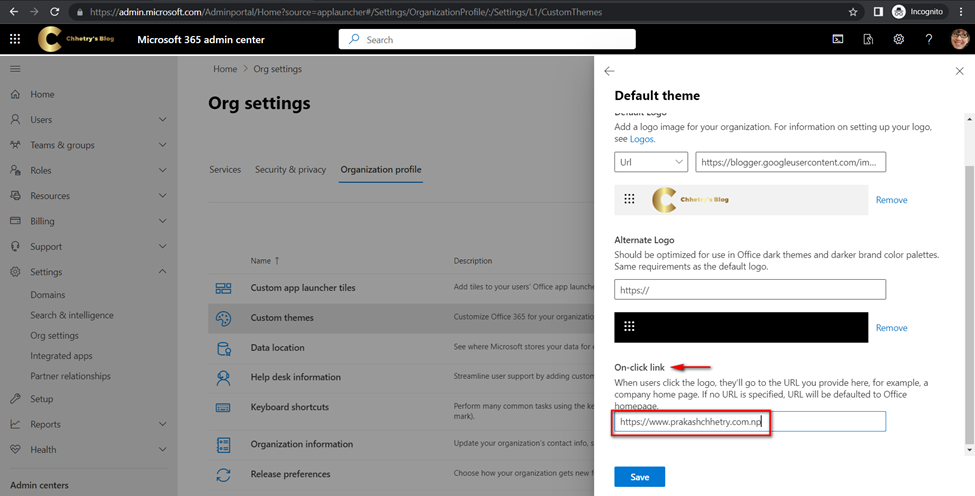Open the Help question mark icon
Viewport: 975px width, 496px height.
(929, 39)
